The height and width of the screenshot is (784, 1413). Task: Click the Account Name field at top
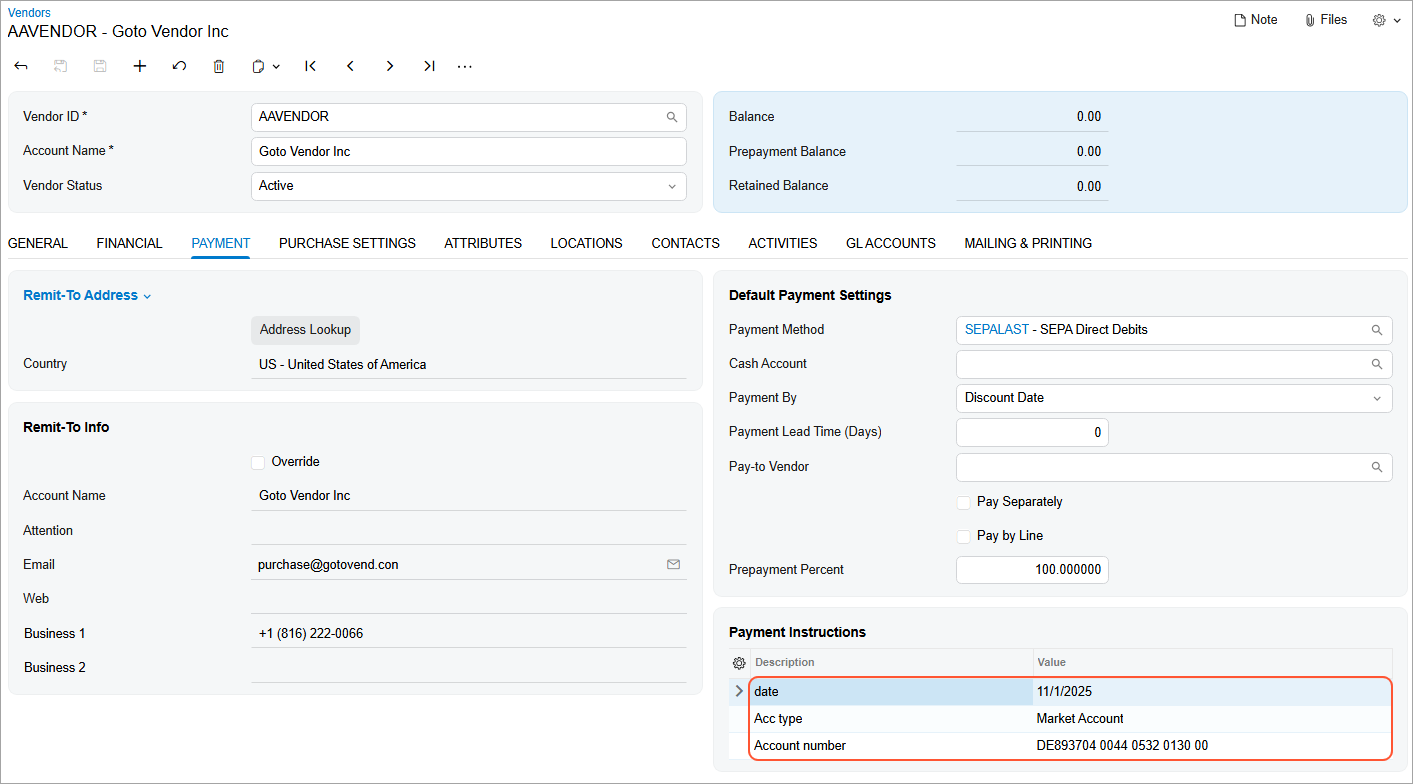coord(469,152)
